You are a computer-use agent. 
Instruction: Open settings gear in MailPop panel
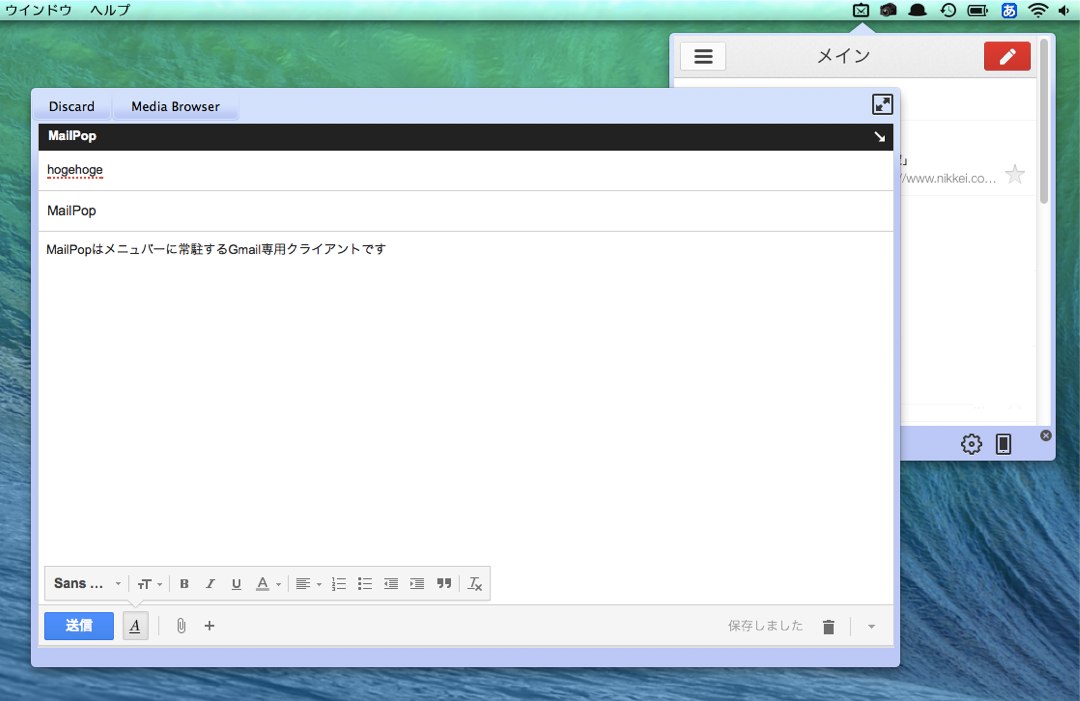pos(971,444)
